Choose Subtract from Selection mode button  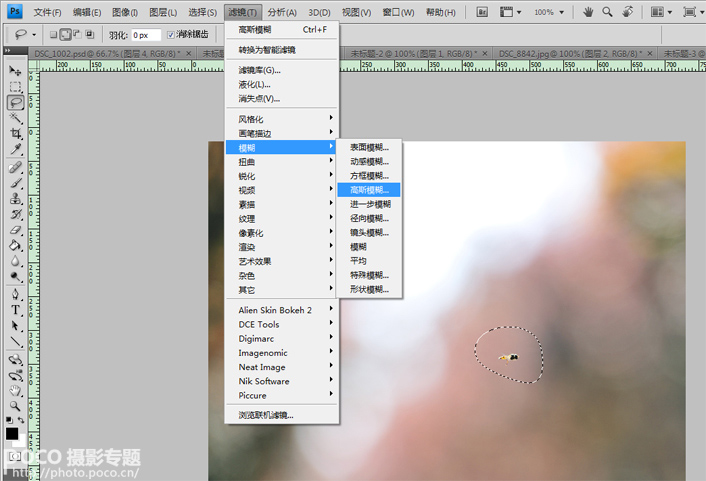(77, 34)
